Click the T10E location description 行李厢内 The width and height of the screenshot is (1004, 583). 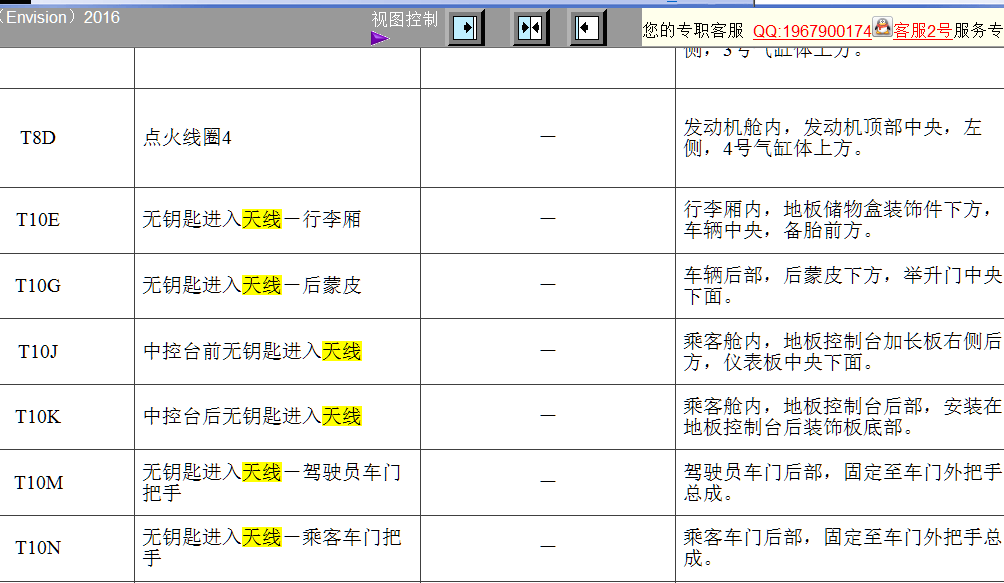pyautogui.click(x=838, y=220)
